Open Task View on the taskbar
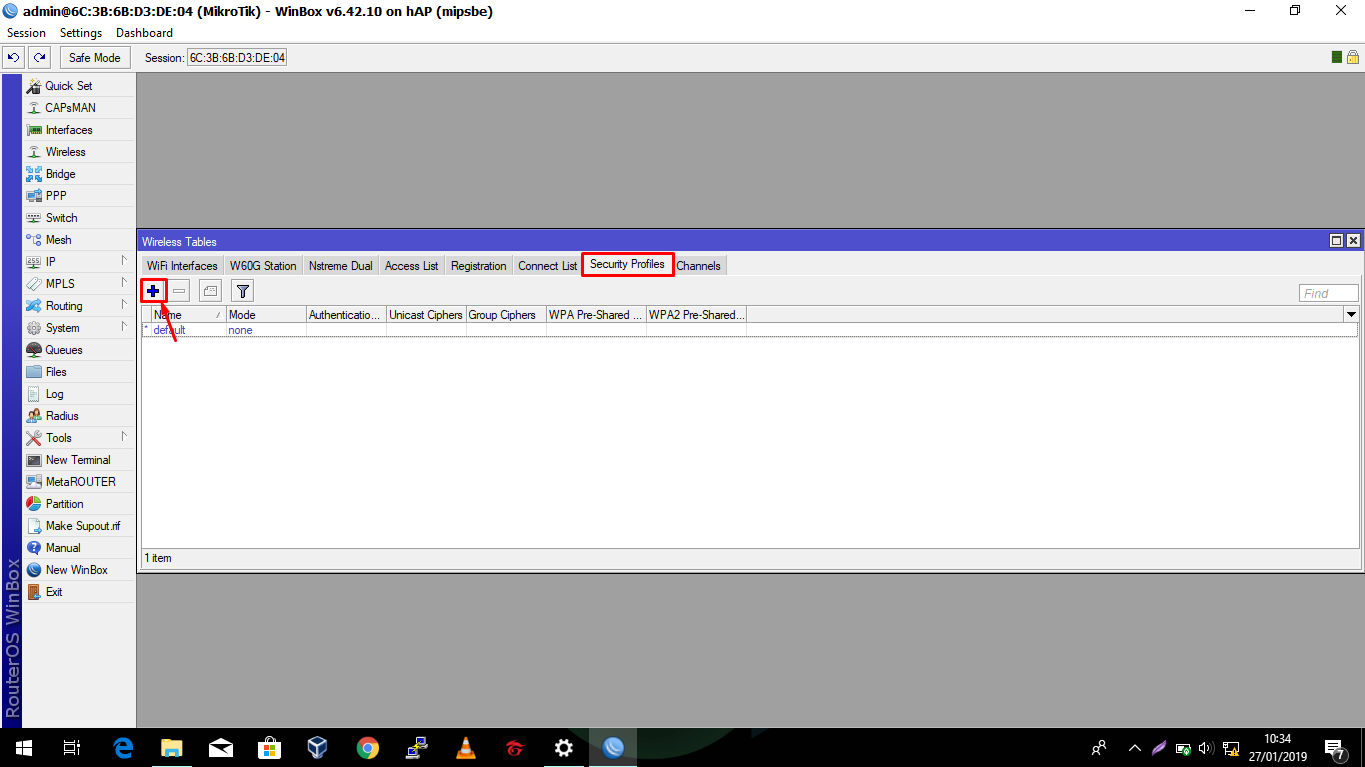Image resolution: width=1365 pixels, height=767 pixels. coord(72,747)
